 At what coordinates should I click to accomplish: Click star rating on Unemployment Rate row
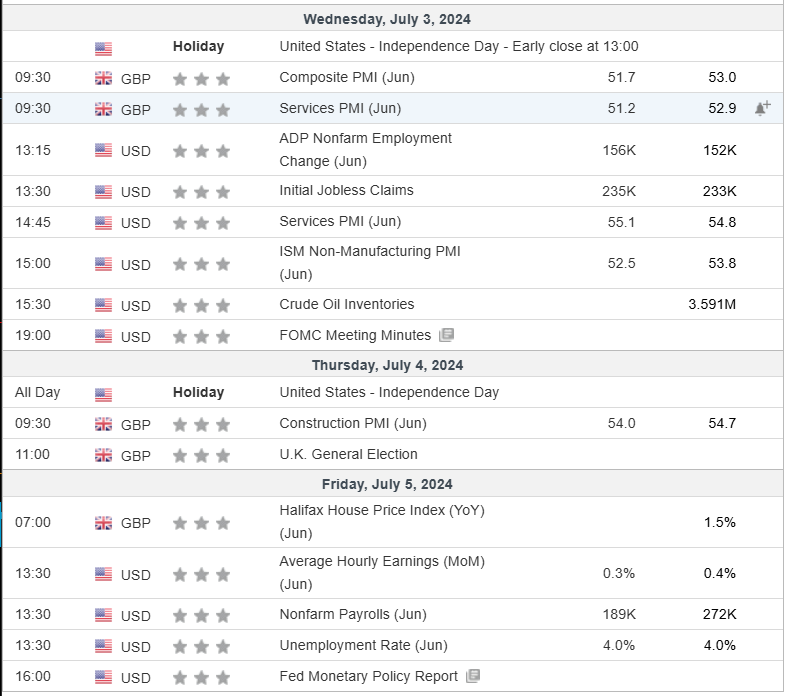[x=201, y=646]
